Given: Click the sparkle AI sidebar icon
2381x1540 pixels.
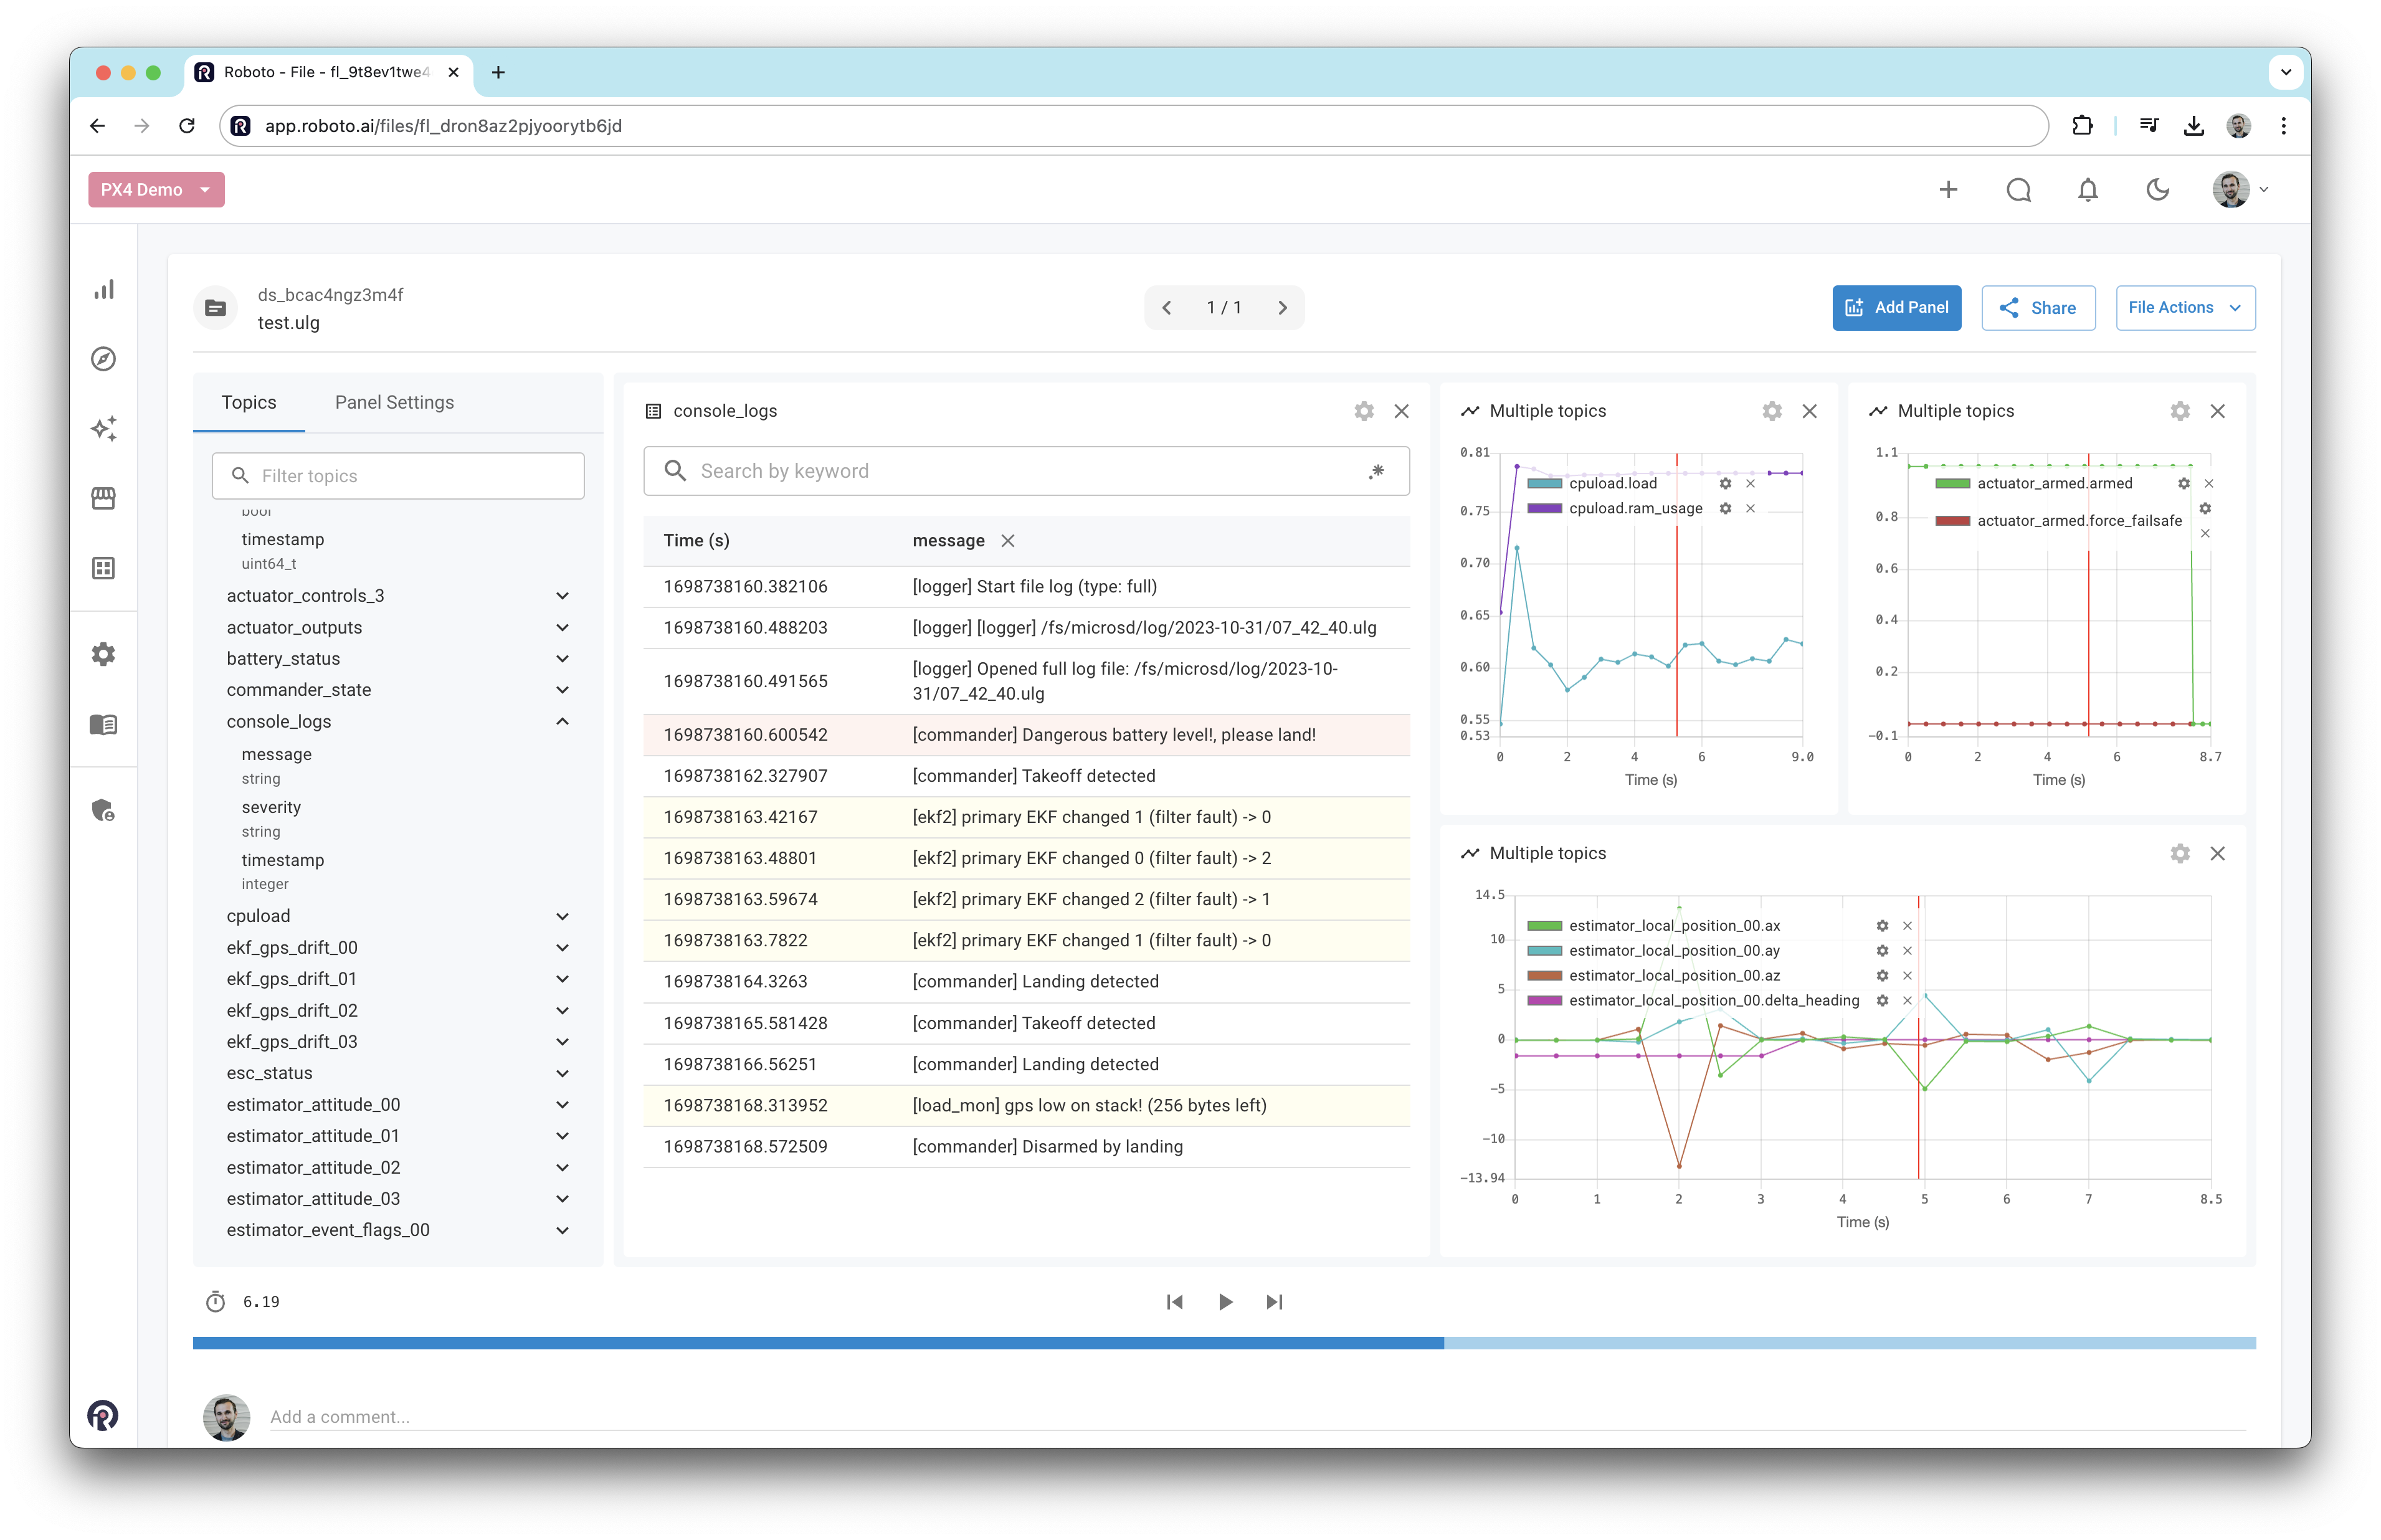Looking at the screenshot, I should 104,429.
